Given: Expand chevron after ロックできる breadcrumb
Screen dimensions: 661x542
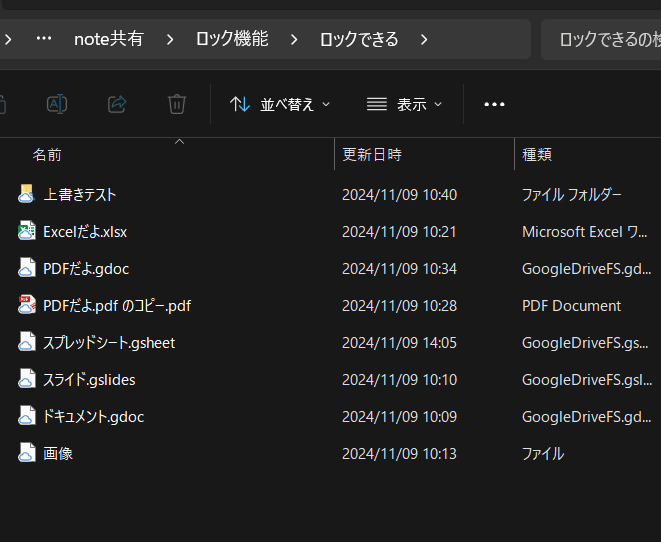Looking at the screenshot, I should point(424,40).
